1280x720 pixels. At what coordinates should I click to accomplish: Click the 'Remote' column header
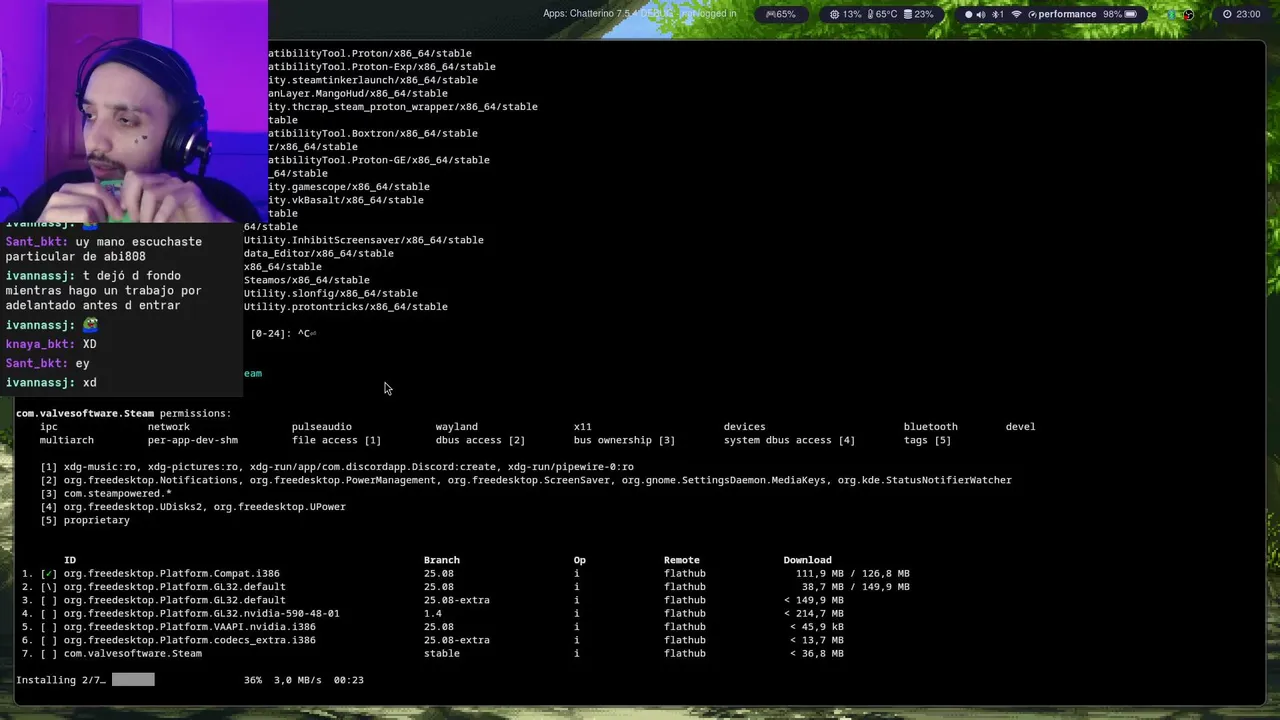(x=681, y=560)
